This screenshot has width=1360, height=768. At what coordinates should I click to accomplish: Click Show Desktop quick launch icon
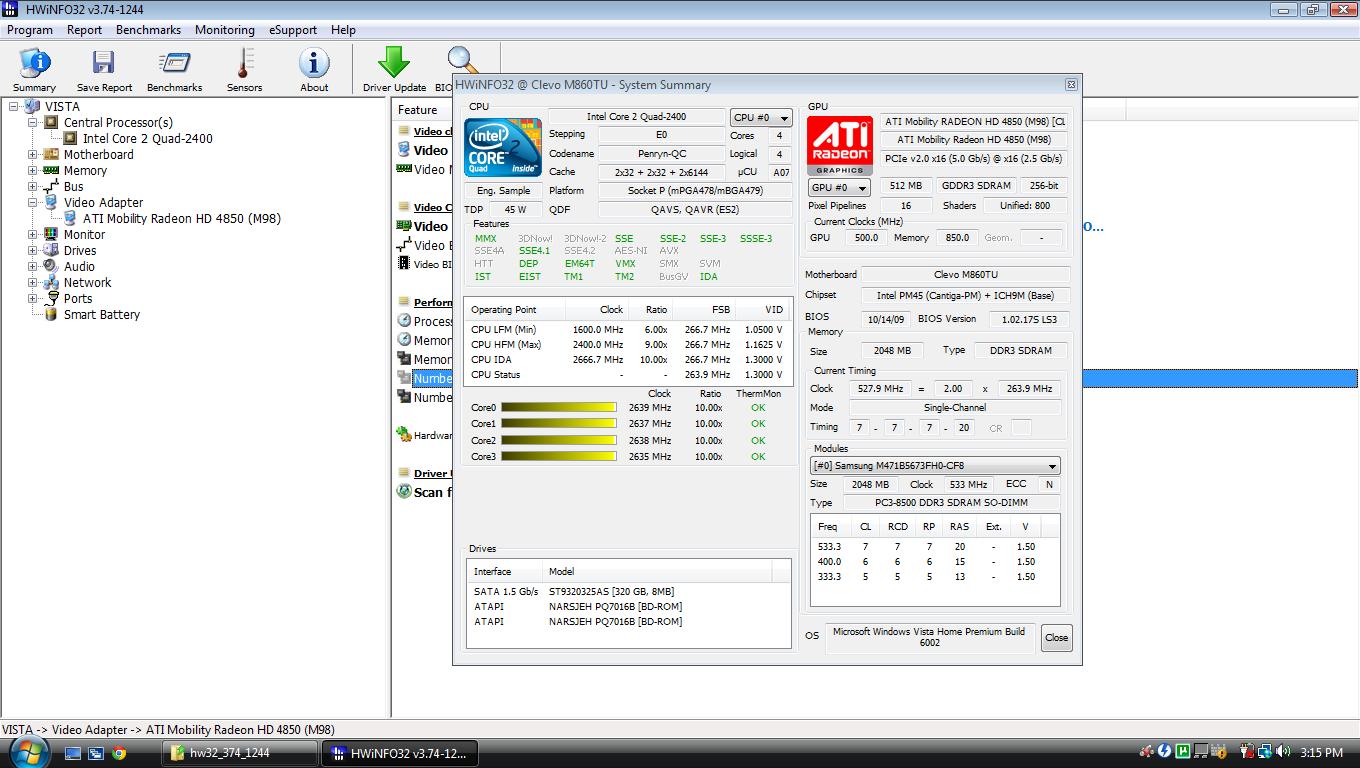(x=73, y=753)
